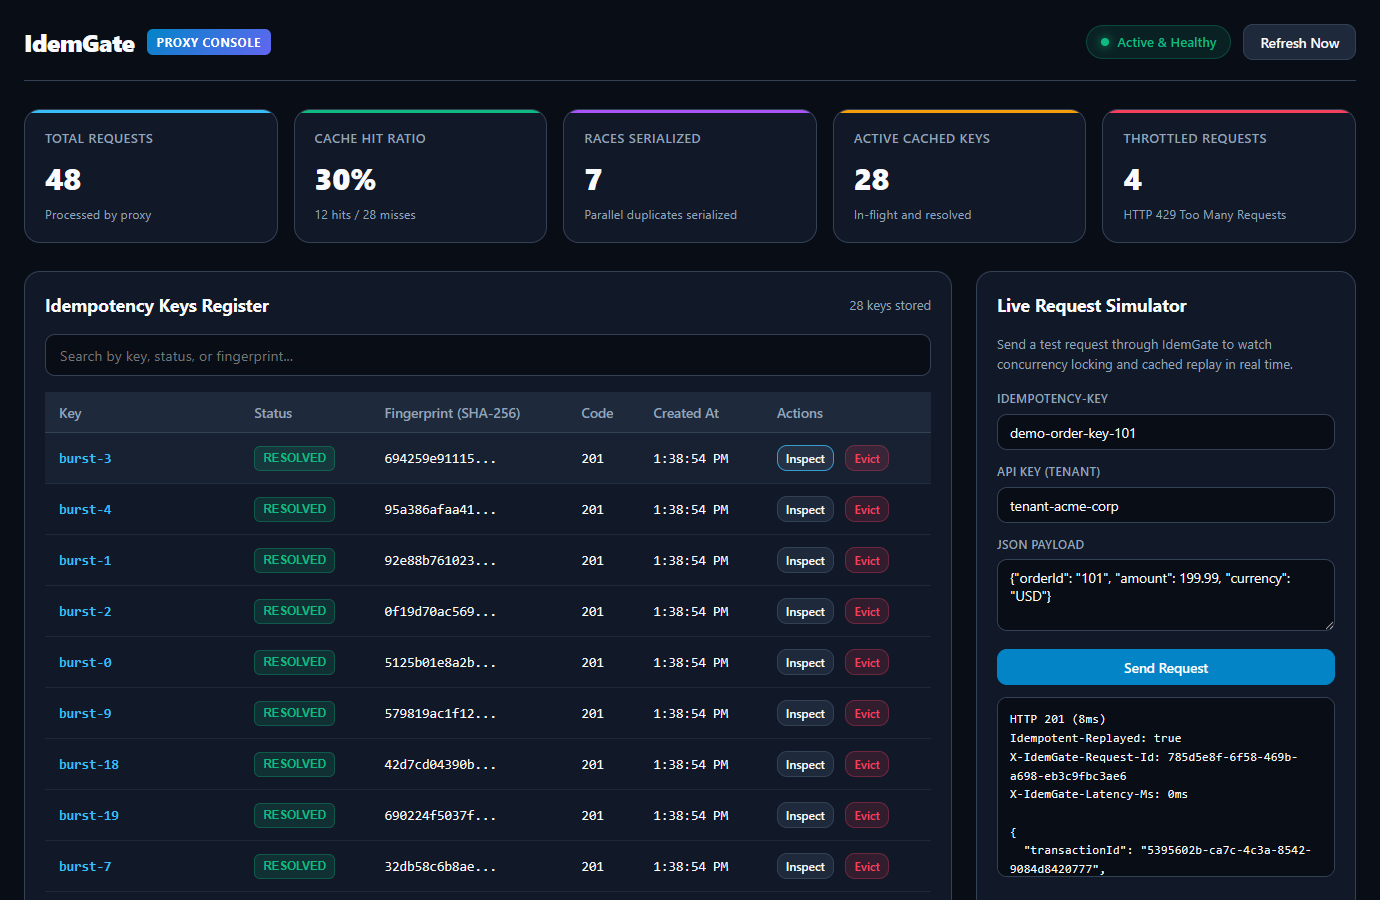The image size is (1380, 900).
Task: Inspect the burst-4 key
Action: (x=805, y=509)
